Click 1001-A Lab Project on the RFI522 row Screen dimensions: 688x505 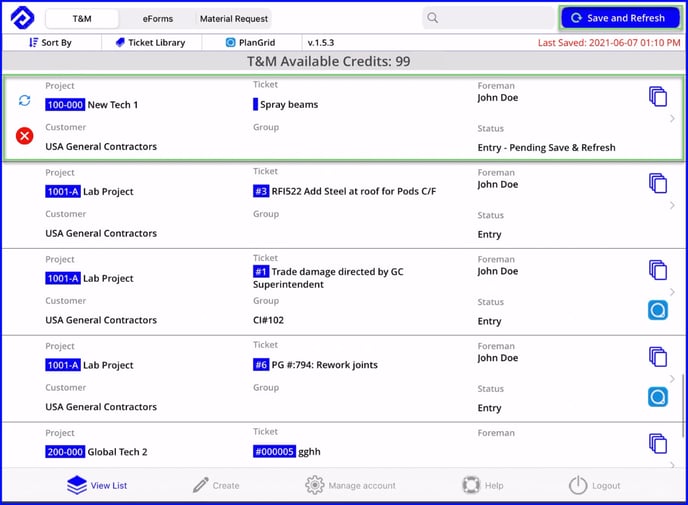[x=89, y=191]
